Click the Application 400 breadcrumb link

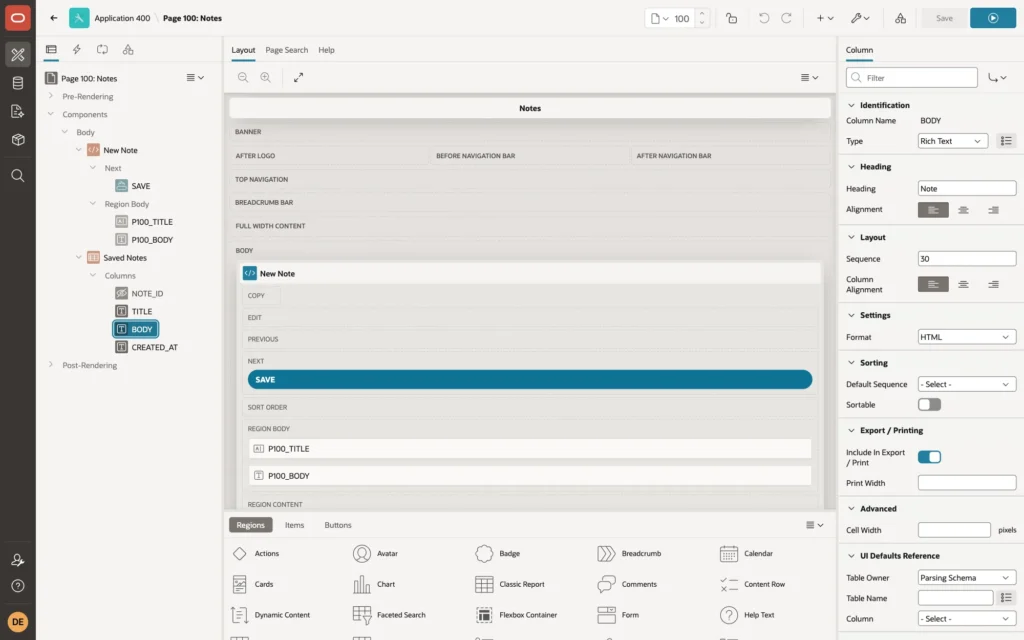(x=122, y=18)
